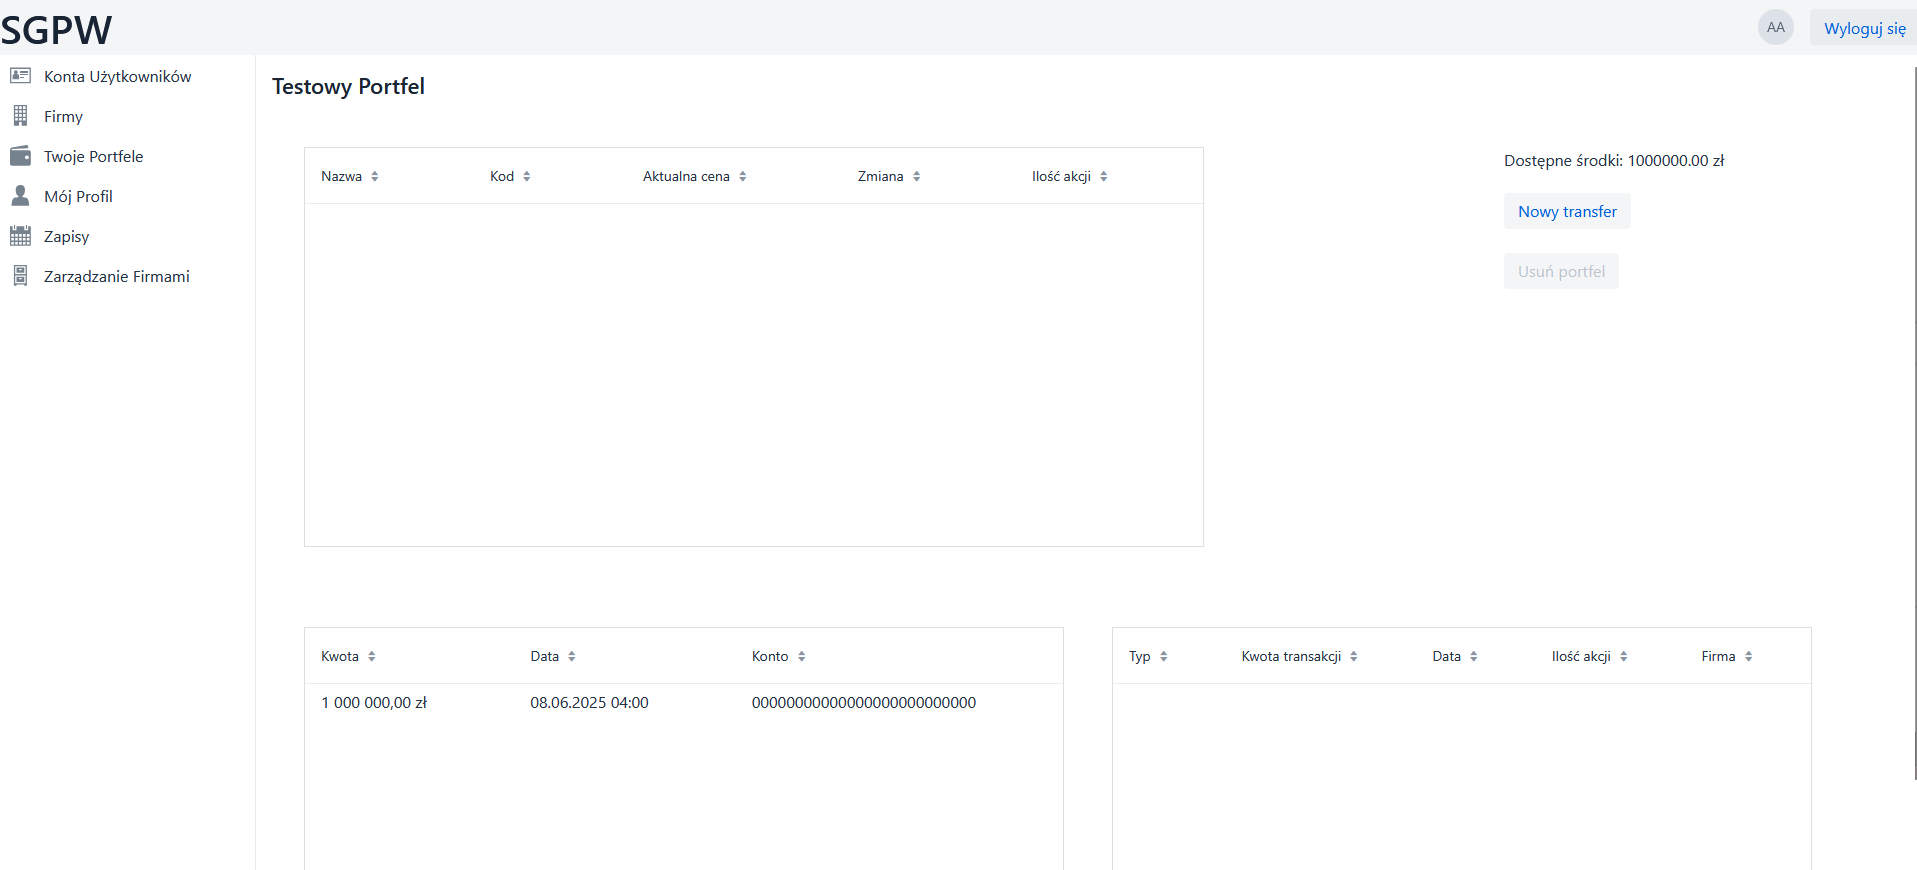Sort by Aktualna cena arrows
The width and height of the screenshot is (1917, 870).
[743, 176]
